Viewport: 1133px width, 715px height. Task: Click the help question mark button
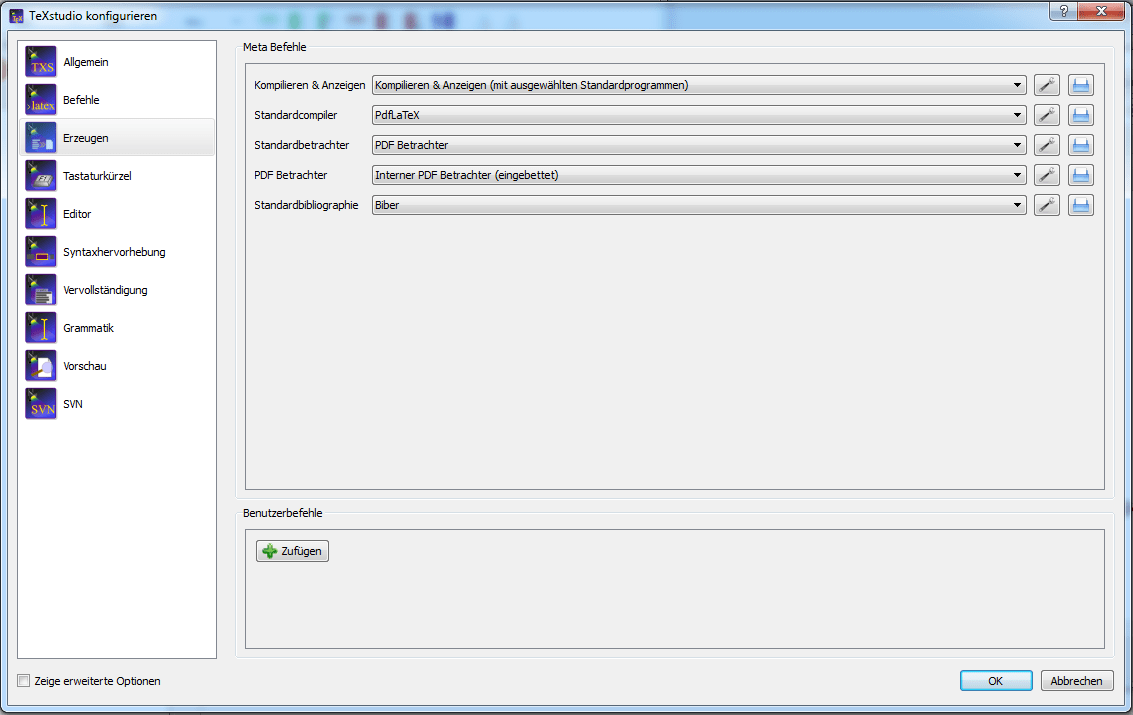(x=1063, y=11)
